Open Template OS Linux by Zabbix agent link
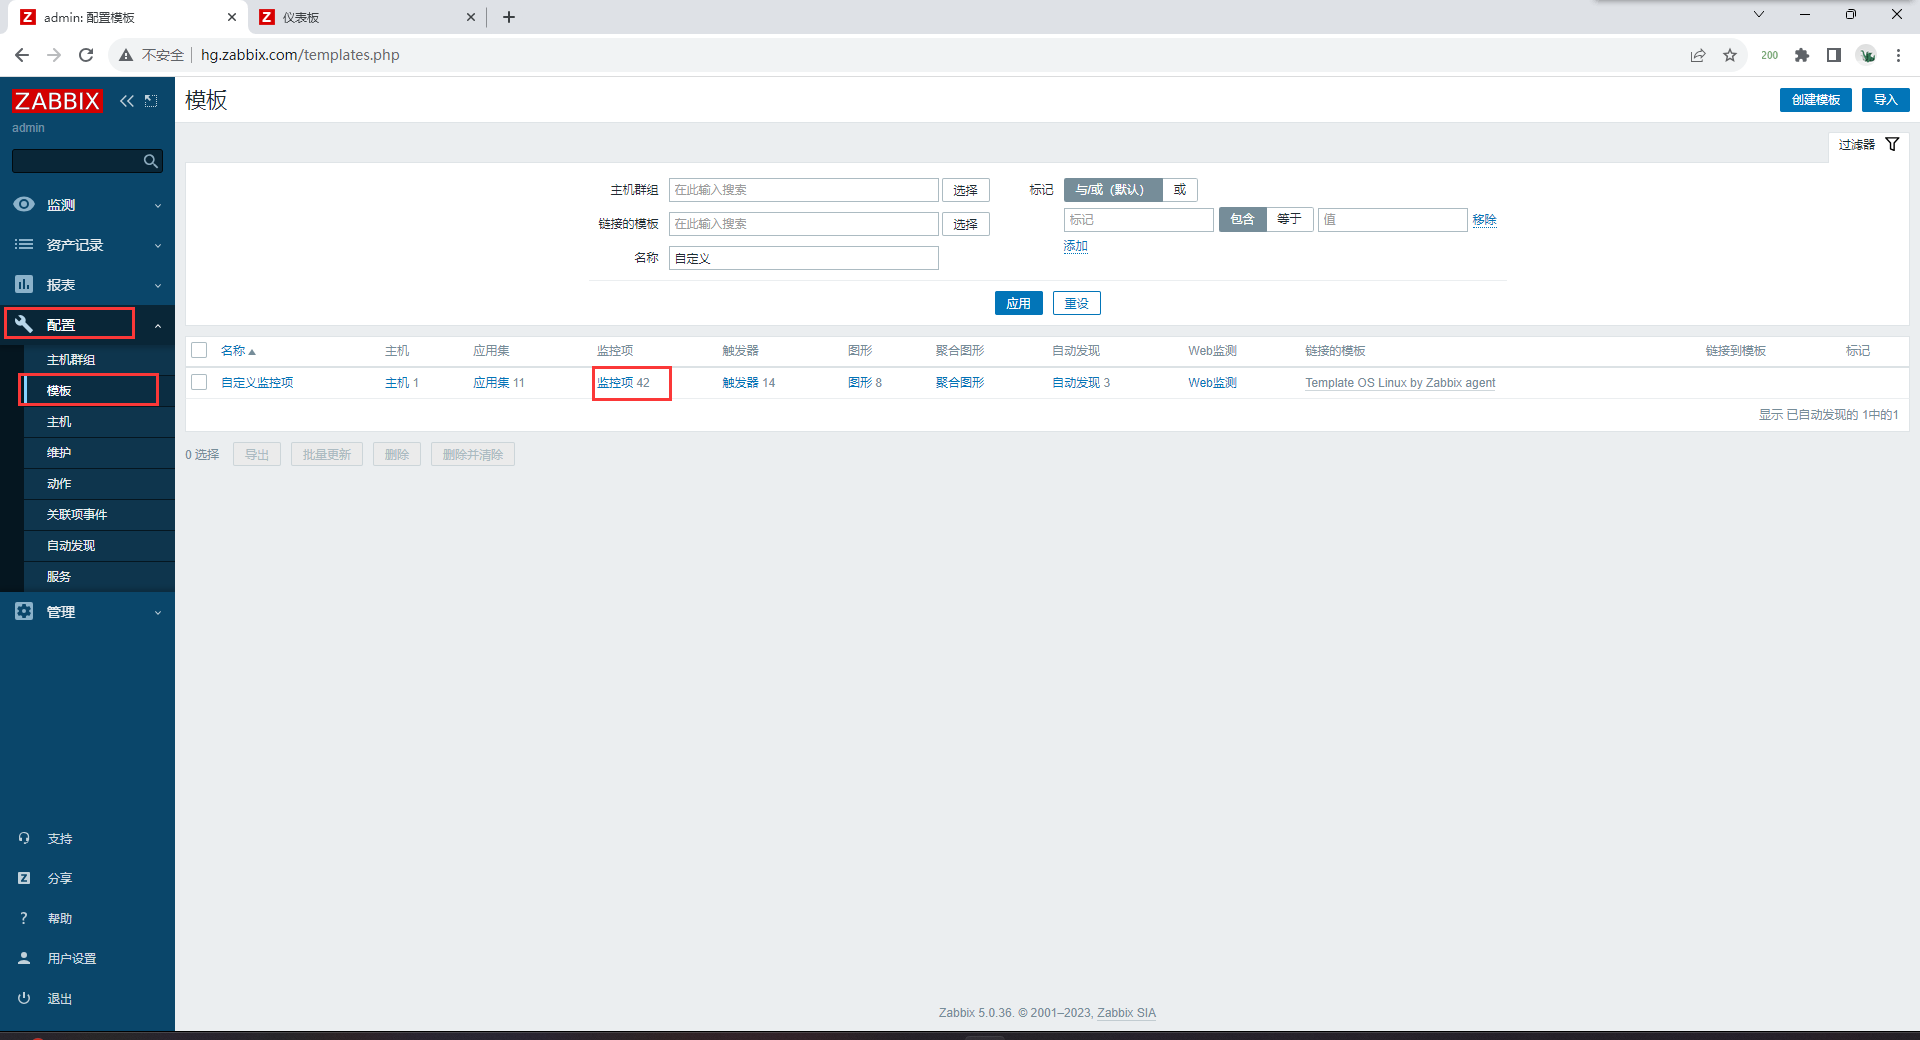 click(x=1400, y=383)
